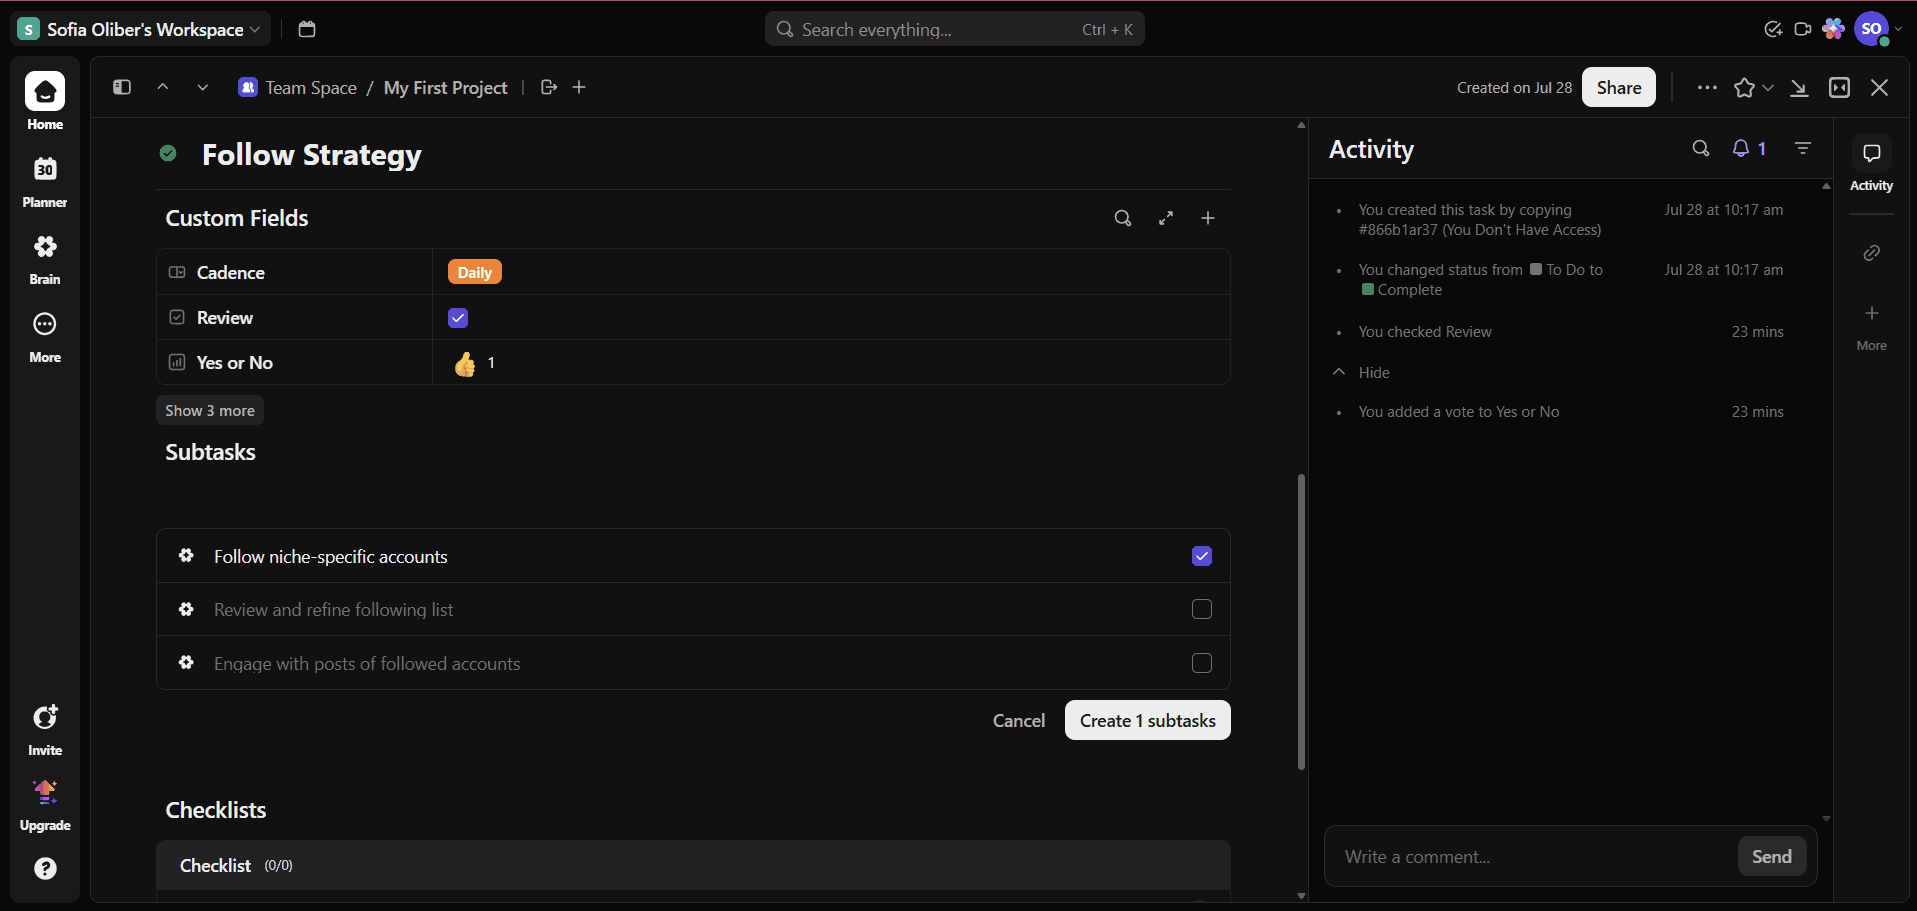The height and width of the screenshot is (911, 1917).
Task: Favorite the task with star icon
Action: 1744,87
